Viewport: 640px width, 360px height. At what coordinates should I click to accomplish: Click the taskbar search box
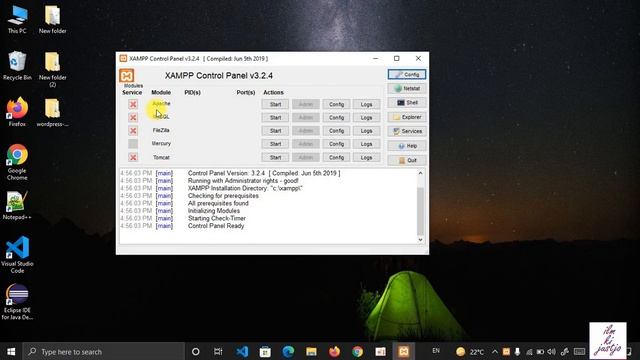(x=104, y=351)
